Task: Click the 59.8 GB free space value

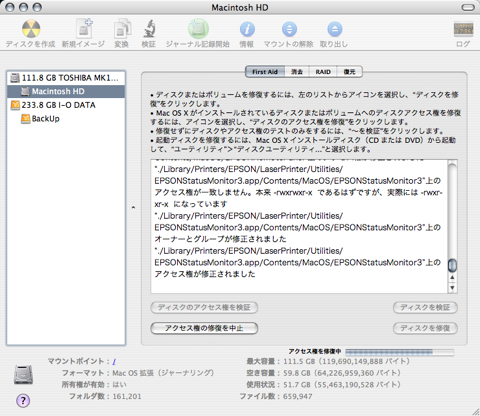Action: (x=342, y=373)
